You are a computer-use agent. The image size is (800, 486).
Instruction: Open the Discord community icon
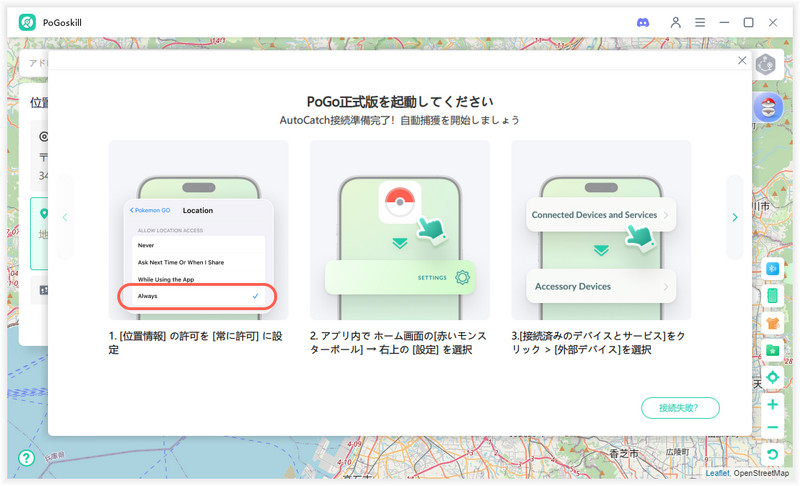pos(643,22)
